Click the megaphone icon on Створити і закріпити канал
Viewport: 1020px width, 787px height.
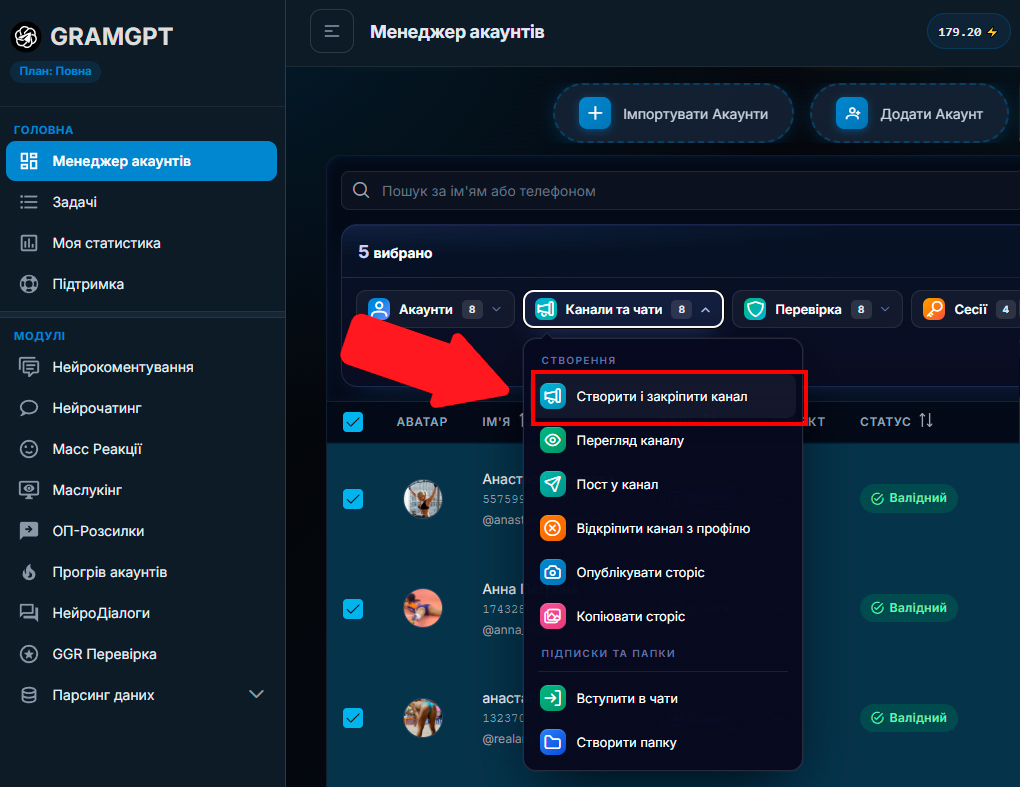[552, 396]
